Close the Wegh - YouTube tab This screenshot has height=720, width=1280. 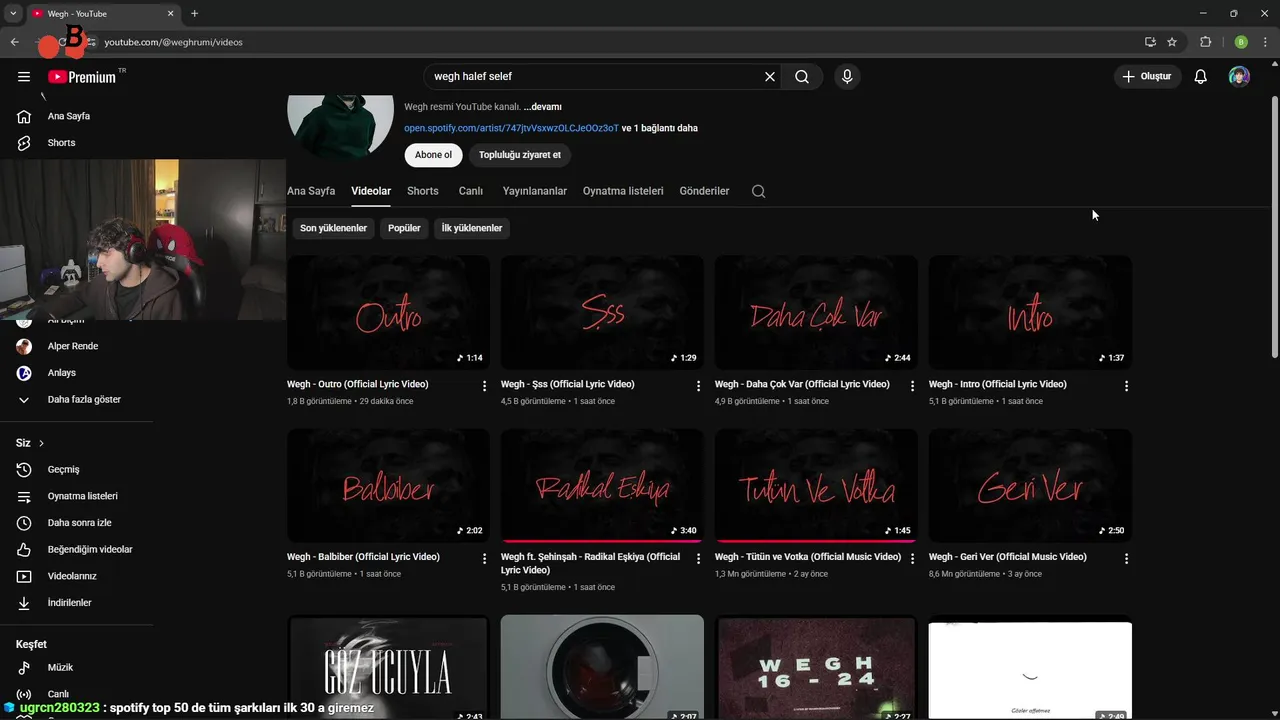170,13
